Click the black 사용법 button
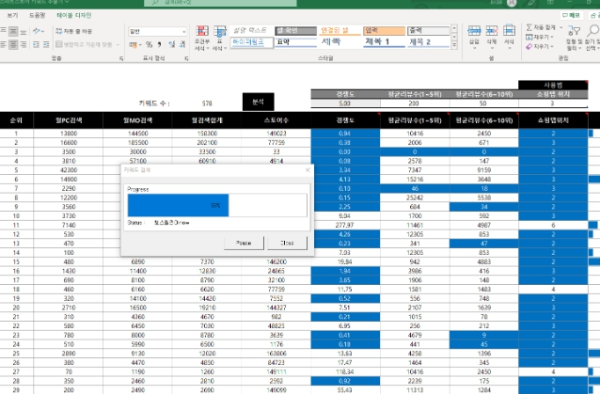This screenshot has width=600, height=394. tap(553, 85)
